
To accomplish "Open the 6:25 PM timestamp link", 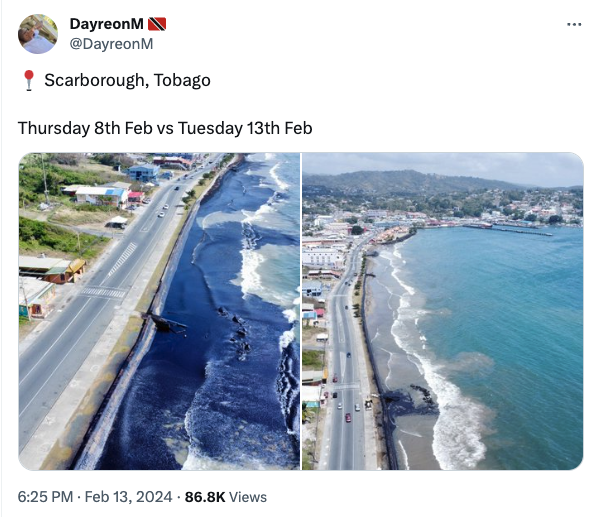I will point(45,497).
